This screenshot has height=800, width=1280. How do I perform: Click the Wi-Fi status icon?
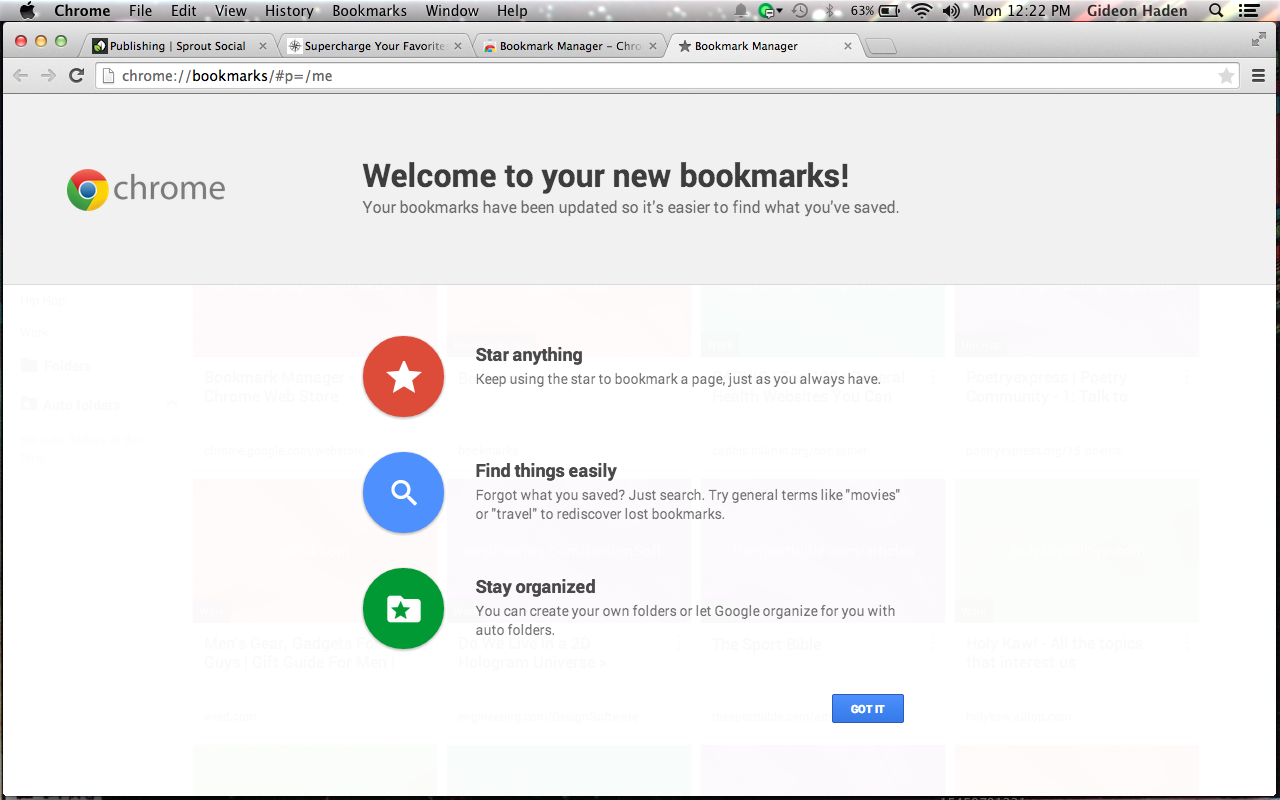click(920, 11)
